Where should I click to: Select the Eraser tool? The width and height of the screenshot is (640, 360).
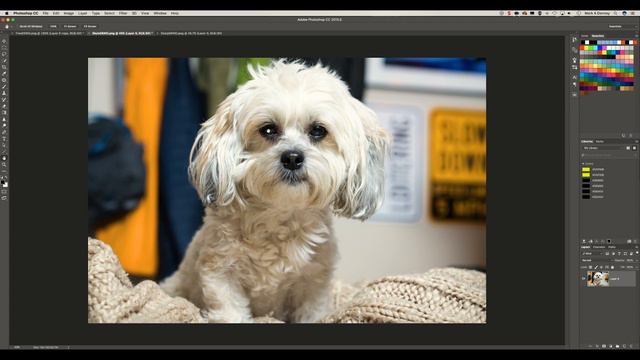coord(4,106)
